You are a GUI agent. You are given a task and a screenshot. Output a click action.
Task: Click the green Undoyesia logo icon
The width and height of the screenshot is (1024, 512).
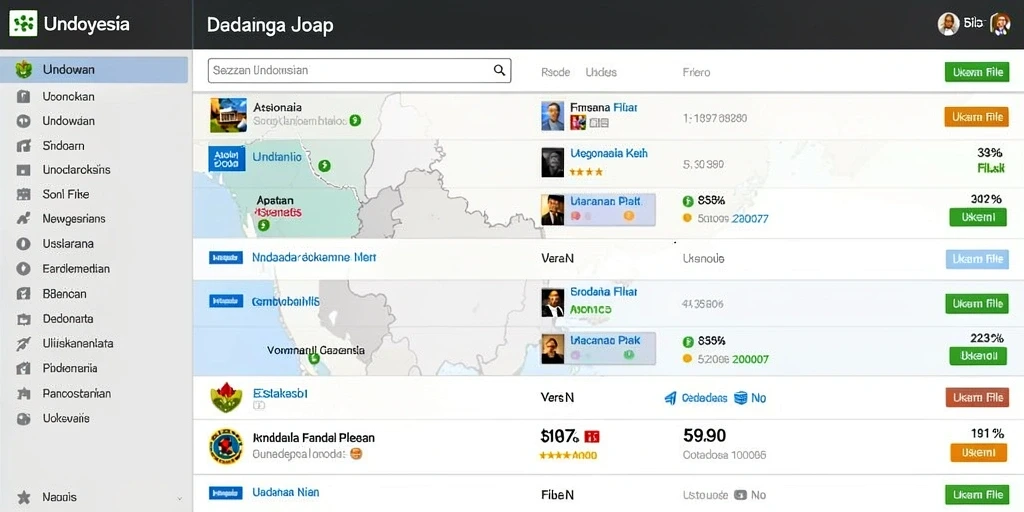point(23,24)
